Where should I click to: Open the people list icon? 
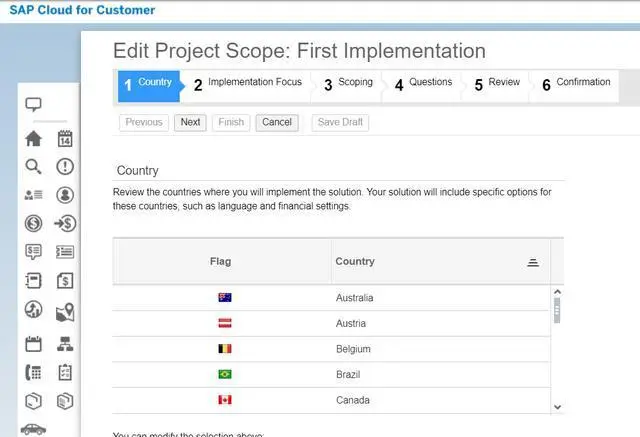[33, 195]
